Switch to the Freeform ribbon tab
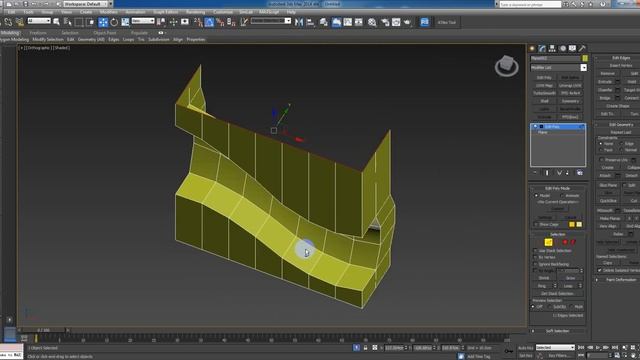Image resolution: width=640 pixels, height=360 pixels. pyautogui.click(x=38, y=33)
